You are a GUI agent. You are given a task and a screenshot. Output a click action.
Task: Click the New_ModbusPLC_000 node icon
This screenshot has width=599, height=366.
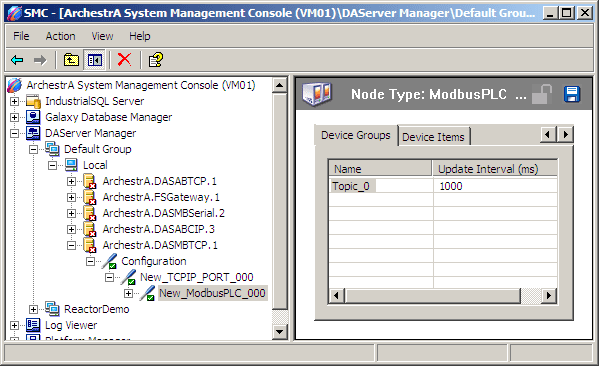(x=147, y=293)
